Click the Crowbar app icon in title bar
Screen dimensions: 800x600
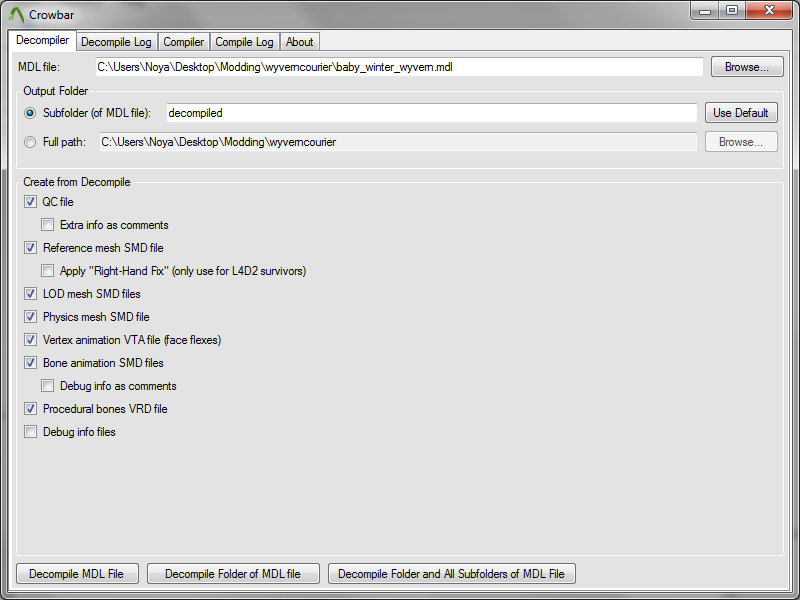(x=16, y=14)
